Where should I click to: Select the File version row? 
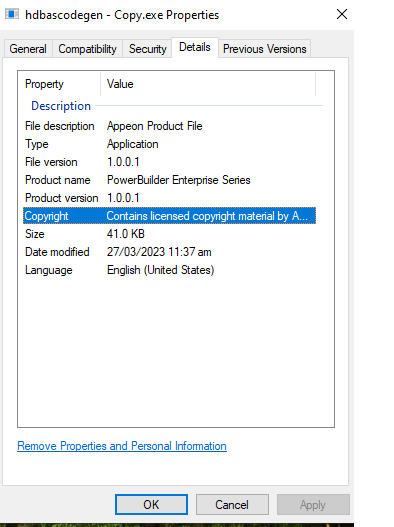click(x=169, y=162)
